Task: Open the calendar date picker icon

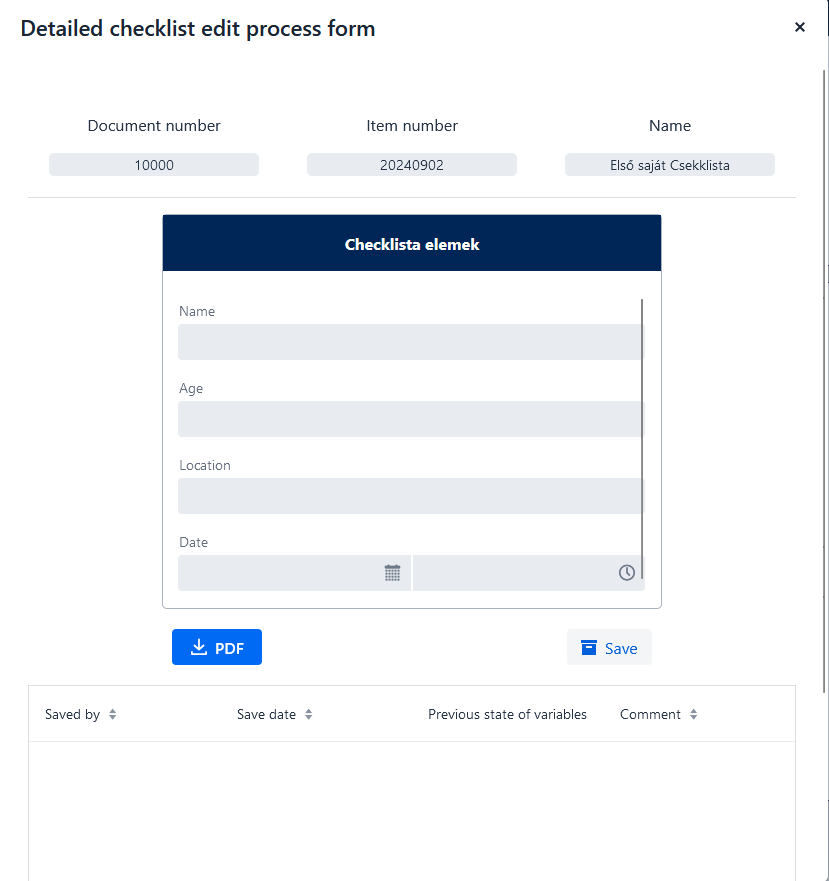Action: tap(392, 573)
